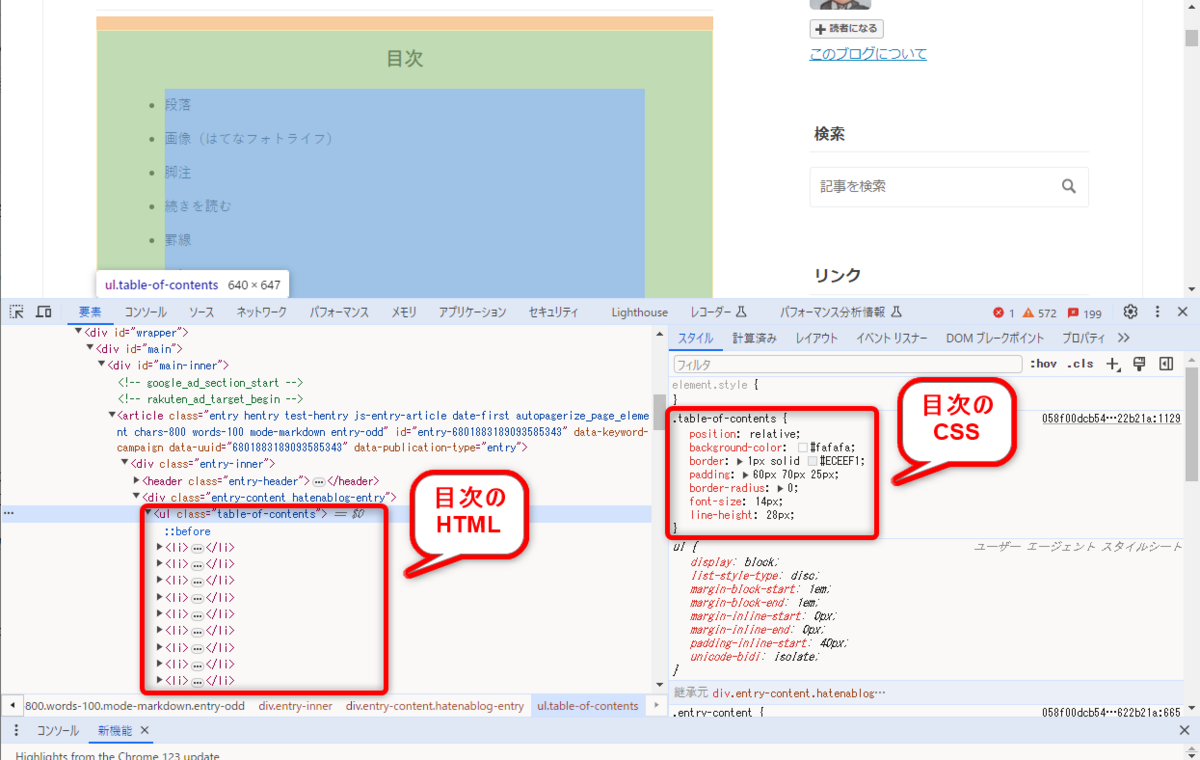Image resolution: width=1200 pixels, height=760 pixels.
Task: Open the DOM ブレークポイント tab
Action: tap(995, 338)
